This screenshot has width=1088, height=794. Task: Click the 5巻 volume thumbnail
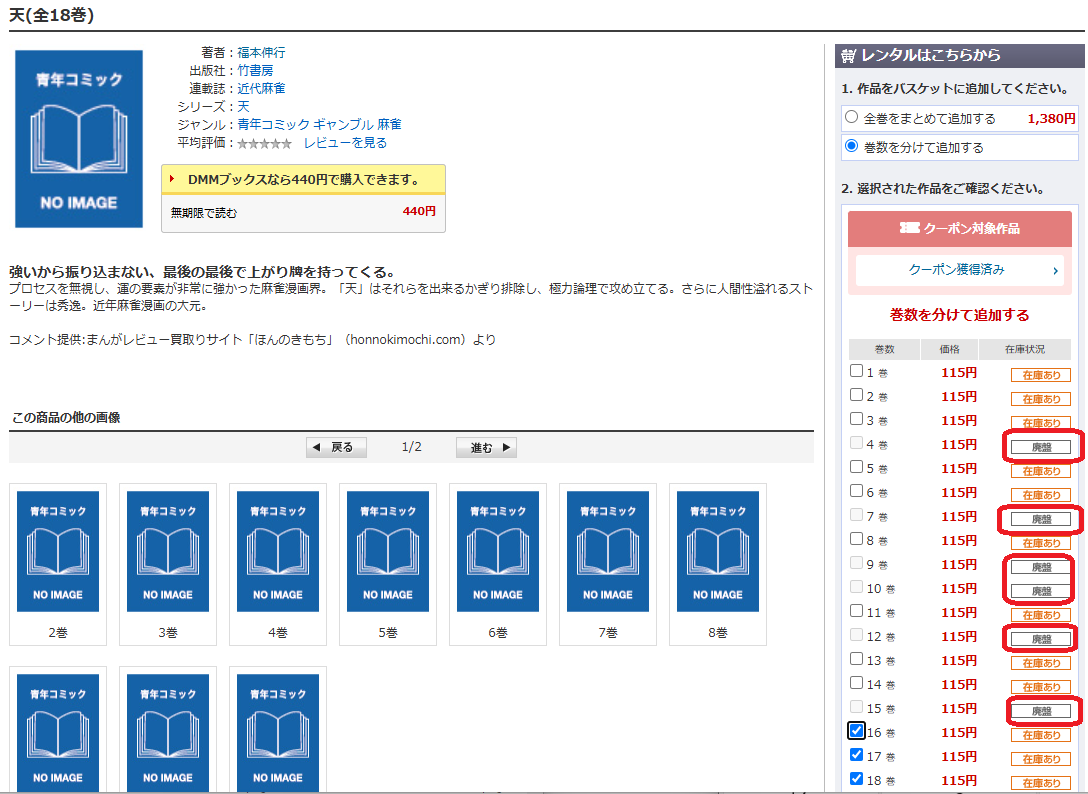[x=389, y=550]
